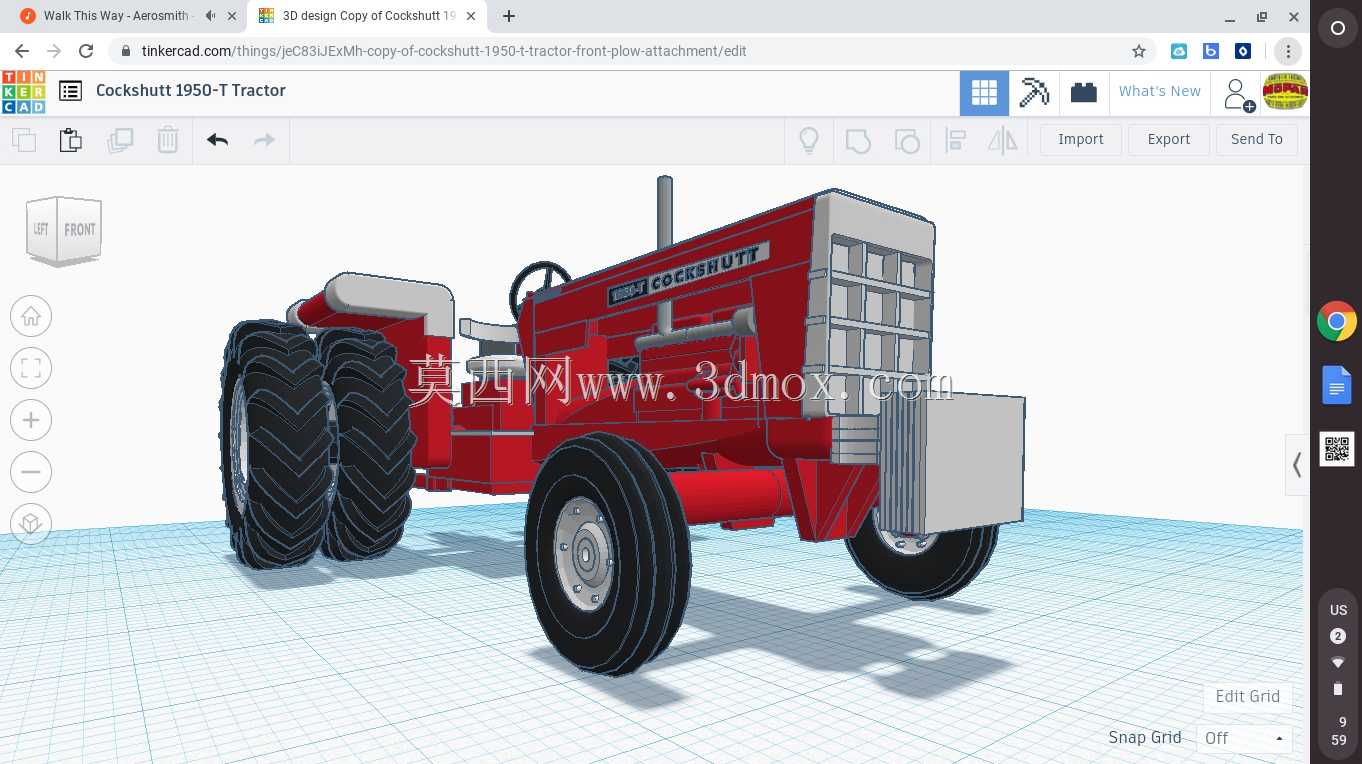Image resolution: width=1362 pixels, height=764 pixels.
Task: Open the Chrome three-dot menu
Action: pos(1287,51)
